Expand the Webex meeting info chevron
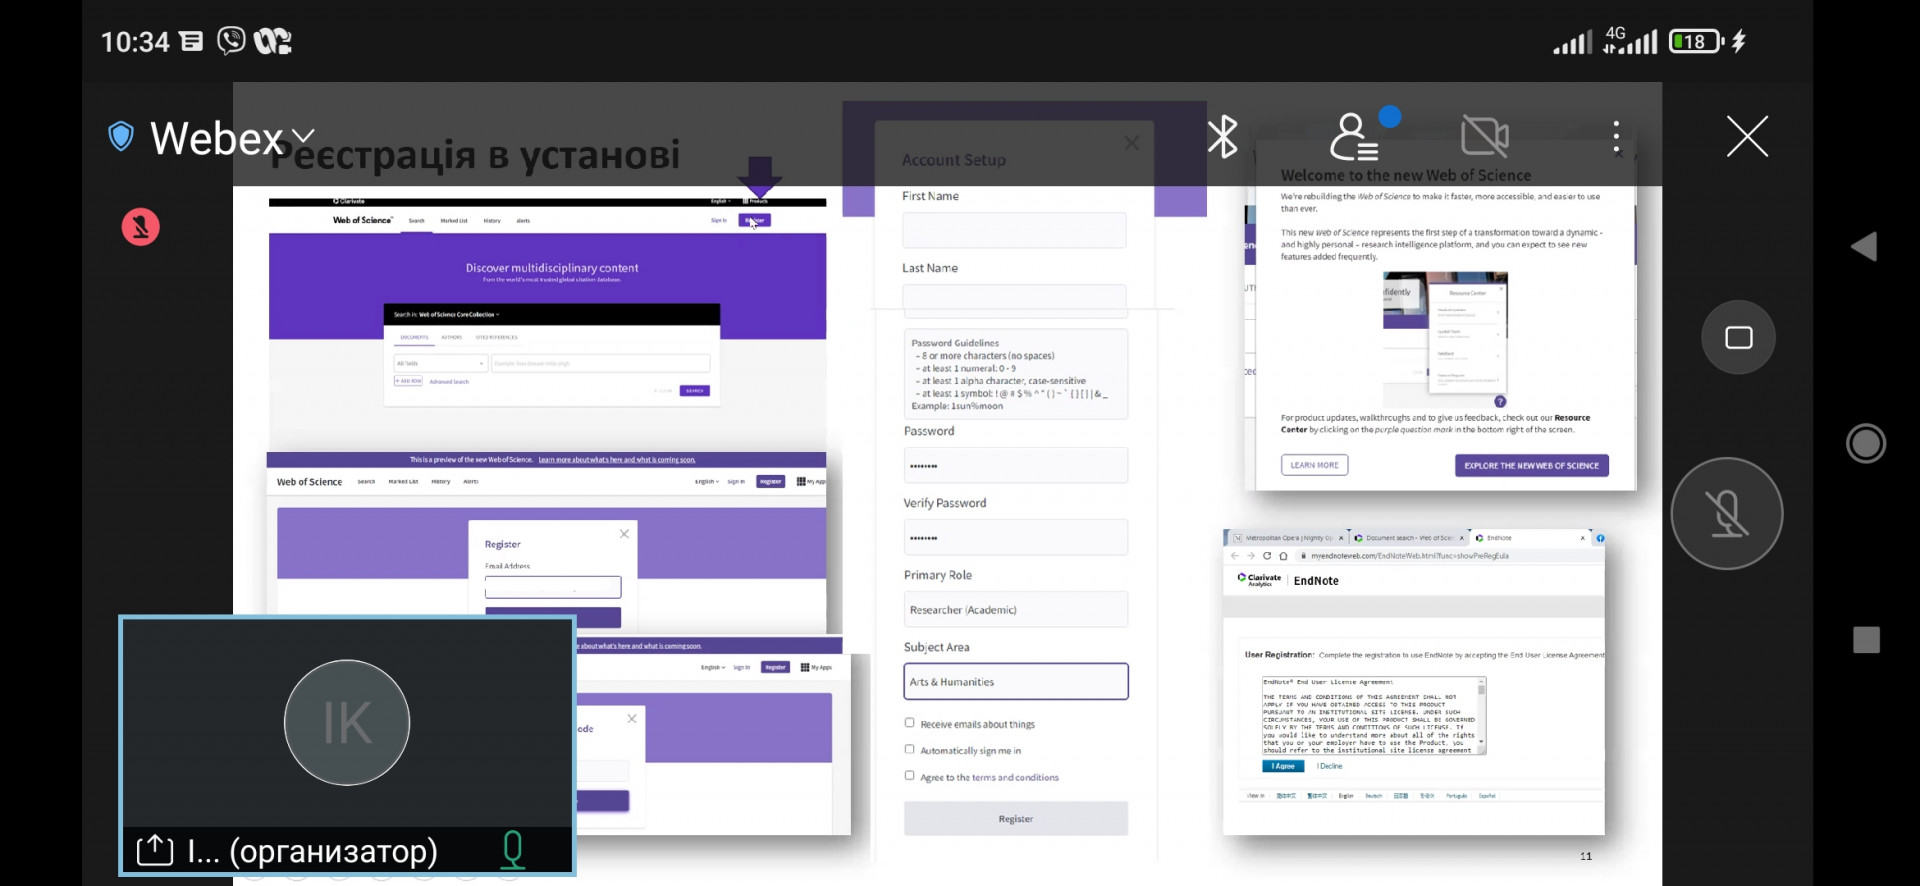 [303, 136]
